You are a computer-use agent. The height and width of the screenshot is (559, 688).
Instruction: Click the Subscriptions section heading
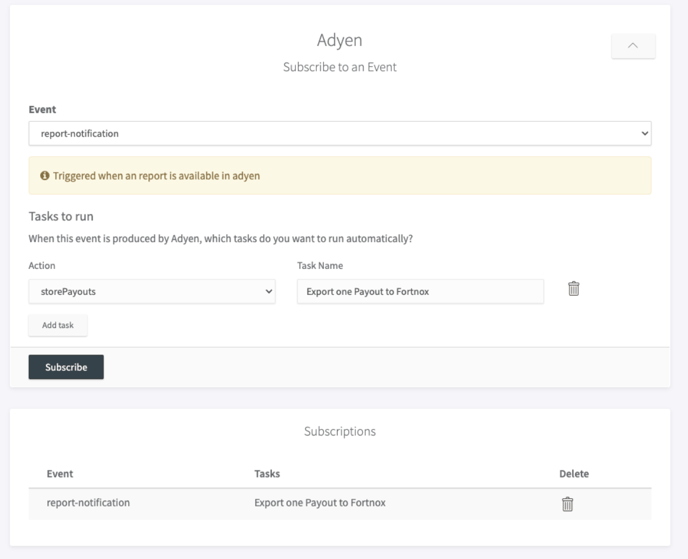pyautogui.click(x=339, y=432)
